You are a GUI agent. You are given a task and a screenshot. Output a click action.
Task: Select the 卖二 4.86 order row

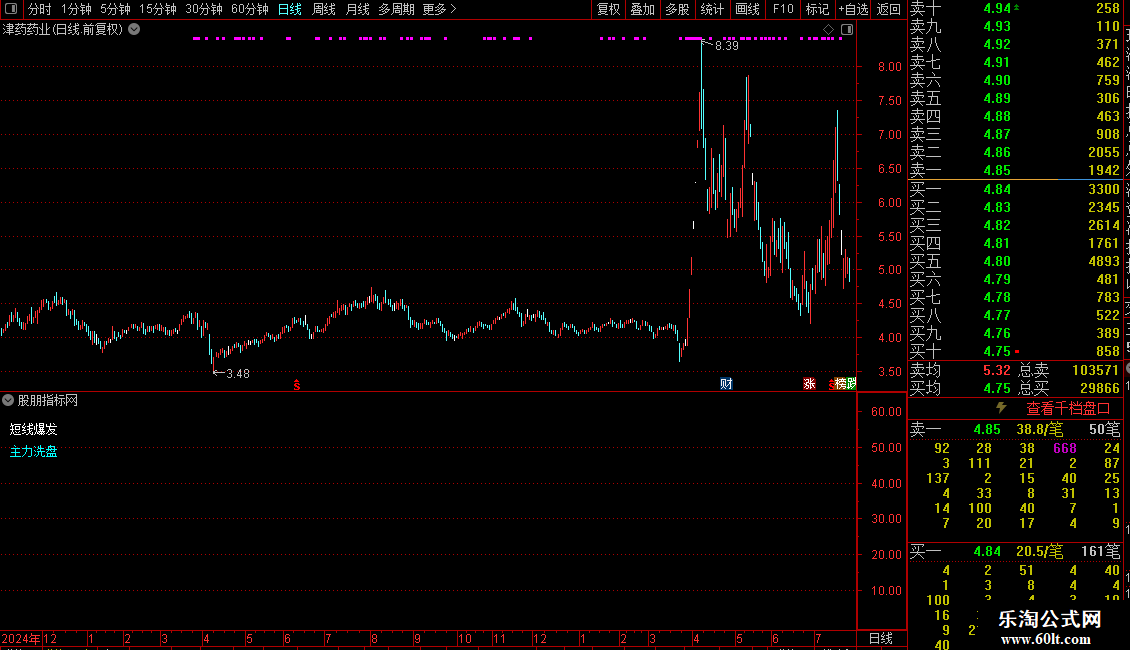pyautogui.click(x=1015, y=153)
